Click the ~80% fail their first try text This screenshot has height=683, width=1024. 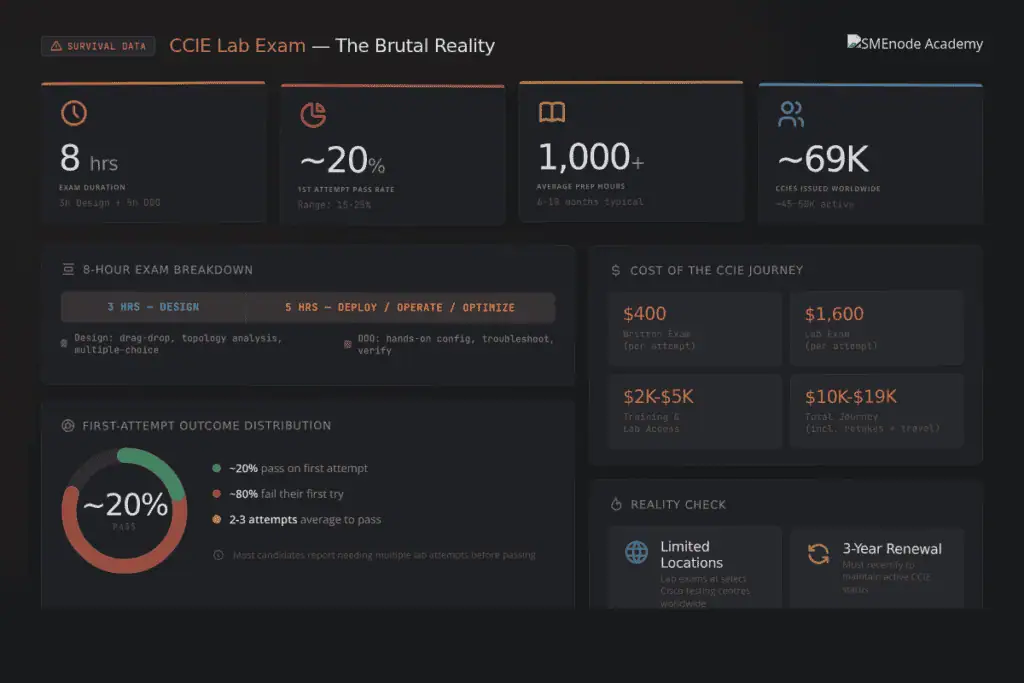point(286,494)
